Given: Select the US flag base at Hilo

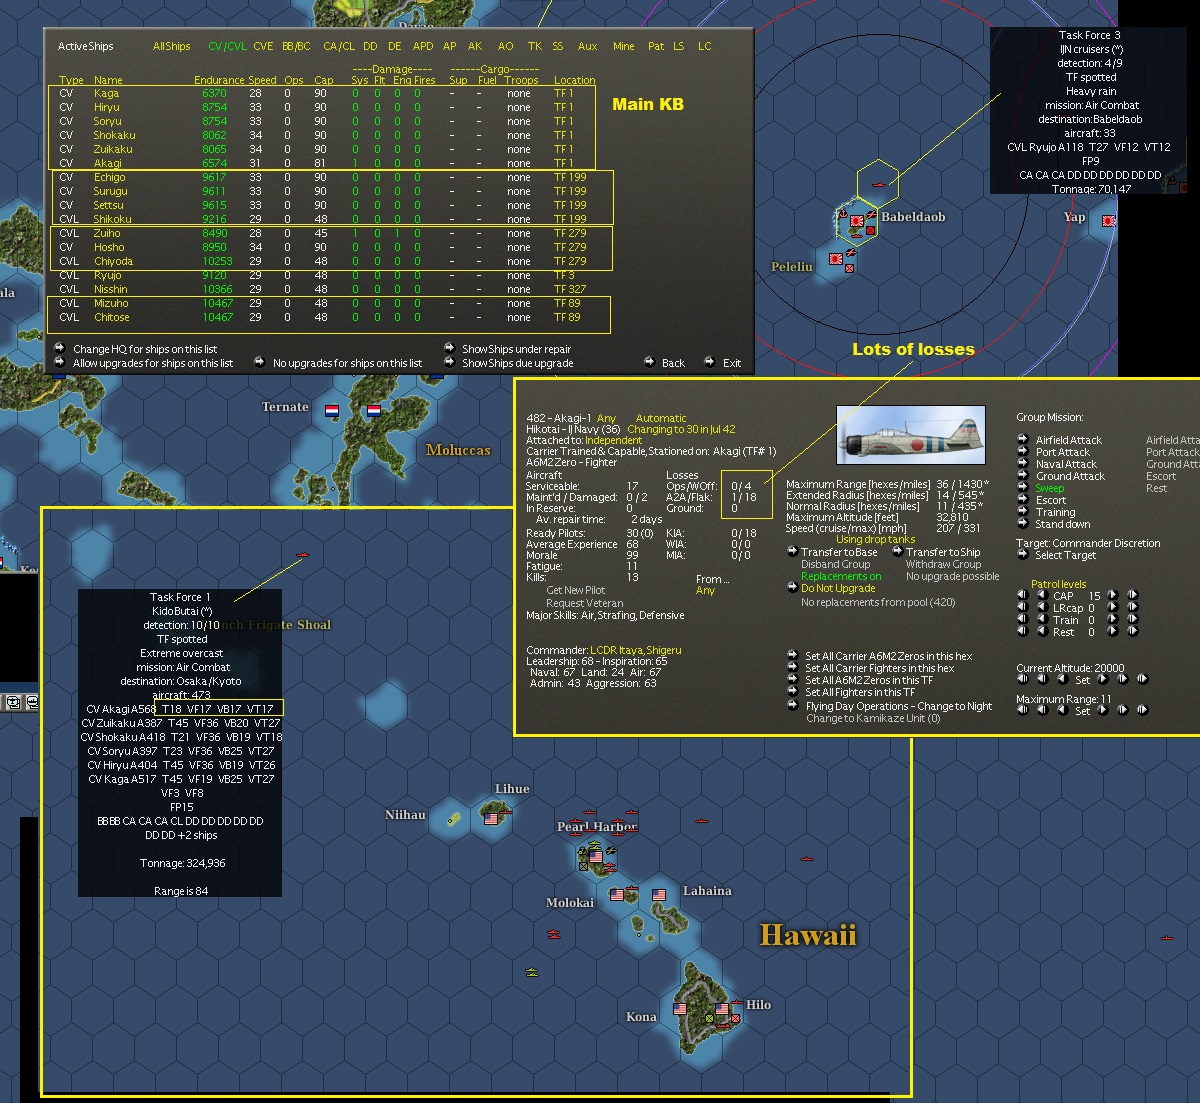Looking at the screenshot, I should [x=722, y=1009].
